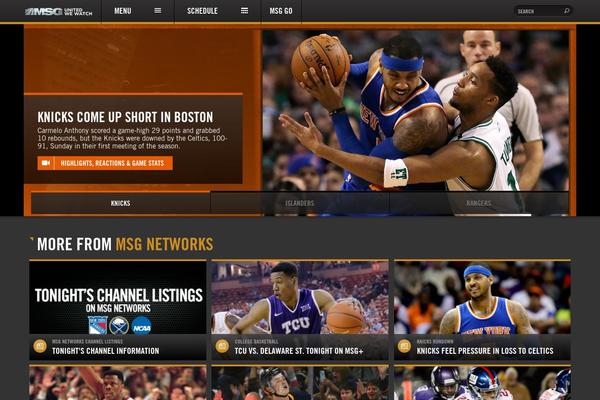Viewport: 600px width, 400px height.
Task: Click the MSG Networks logo
Action: tap(58, 11)
